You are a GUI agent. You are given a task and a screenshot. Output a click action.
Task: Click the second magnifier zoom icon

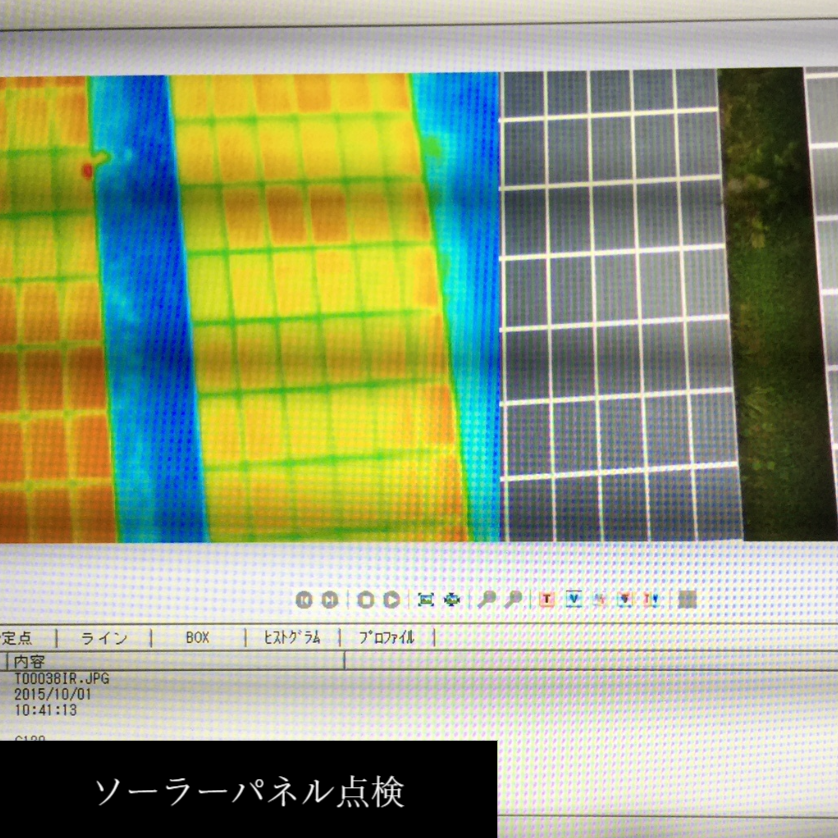coord(513,599)
